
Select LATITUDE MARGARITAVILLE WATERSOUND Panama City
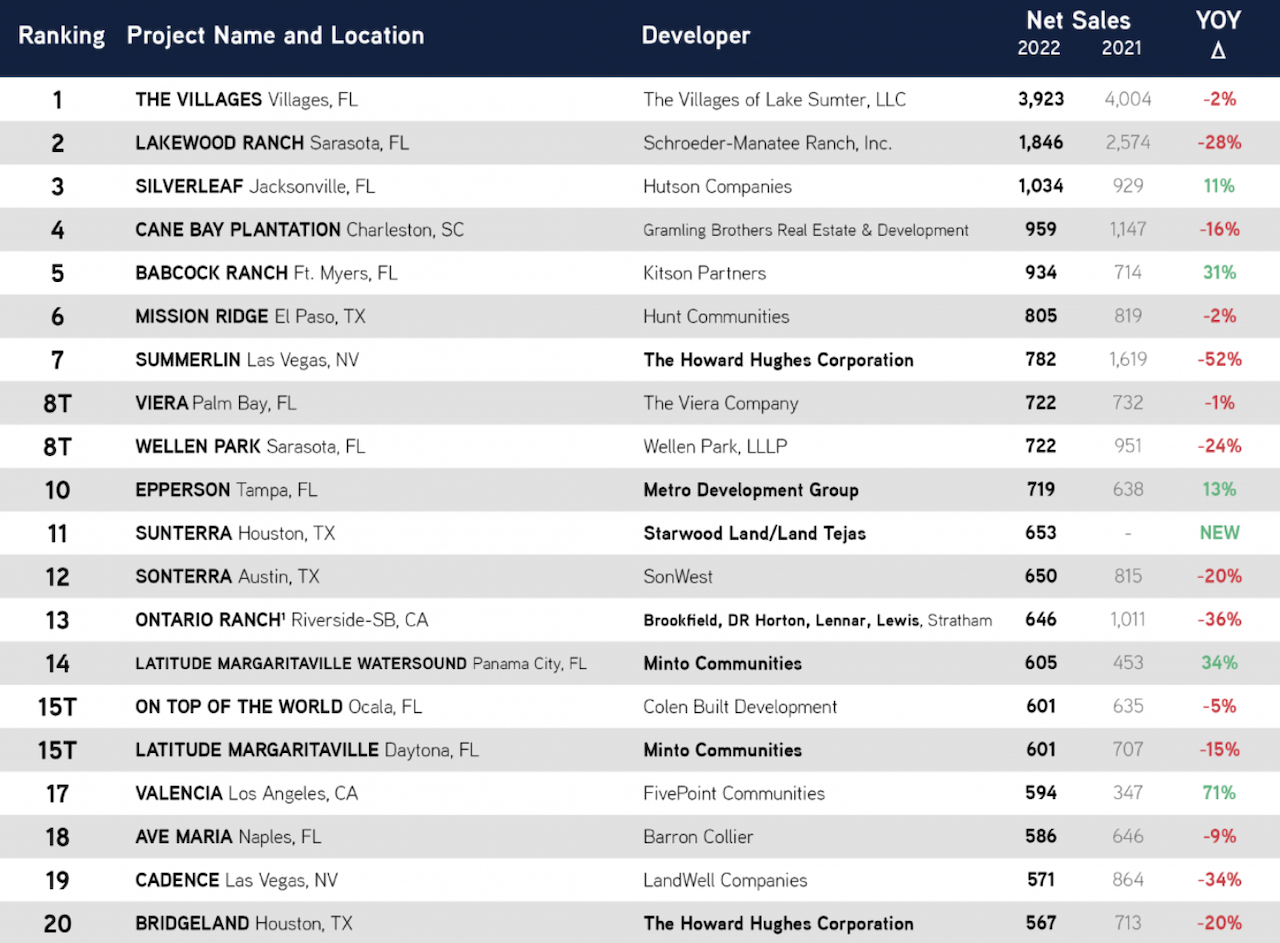[x=360, y=663]
